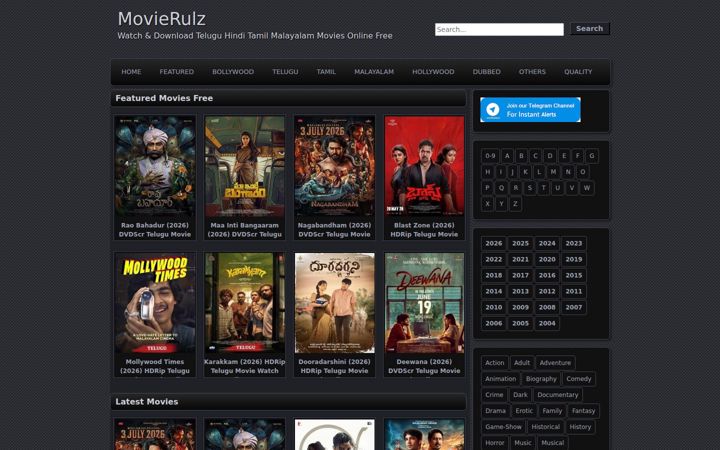
Task: Click the MovieRulz site title
Action: click(162, 19)
